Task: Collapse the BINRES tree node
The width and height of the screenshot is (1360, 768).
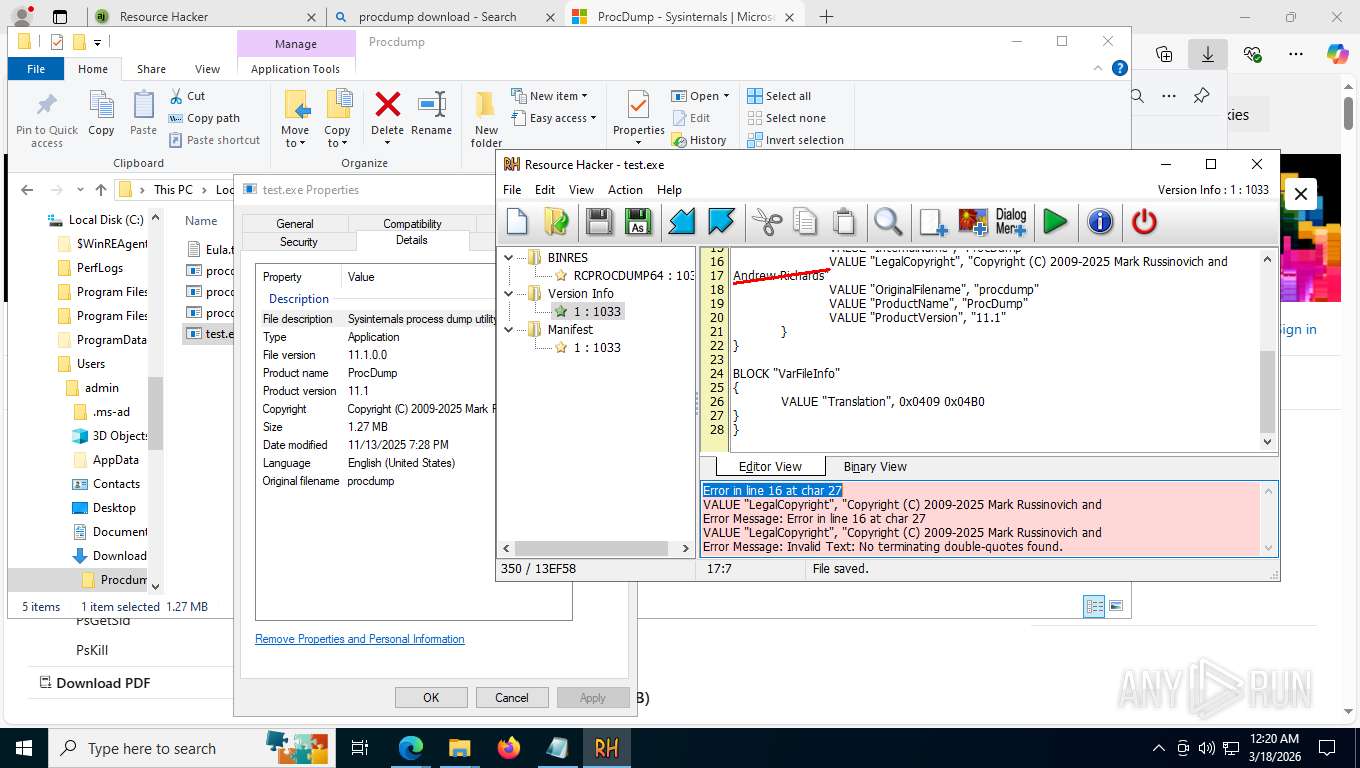Action: (509, 258)
